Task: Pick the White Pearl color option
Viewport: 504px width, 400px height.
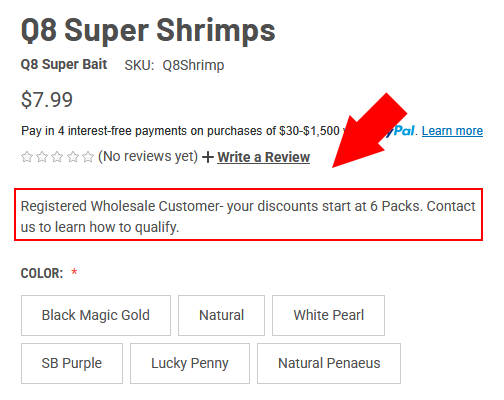Action: pos(328,315)
